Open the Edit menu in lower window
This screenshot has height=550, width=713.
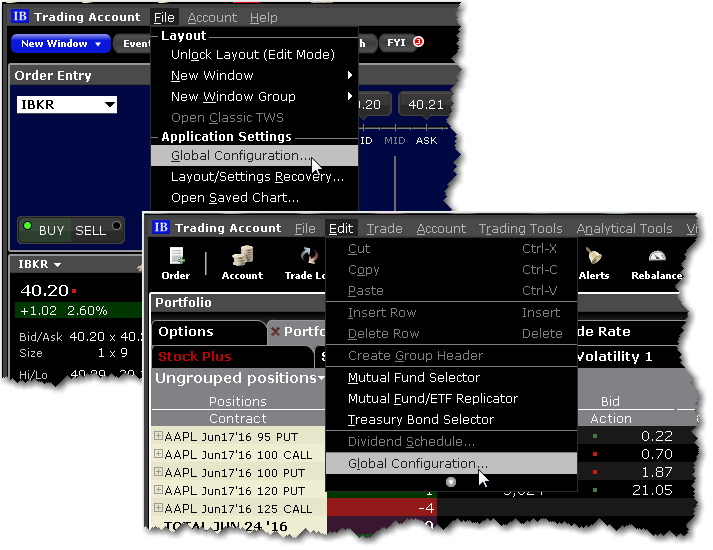(x=341, y=228)
